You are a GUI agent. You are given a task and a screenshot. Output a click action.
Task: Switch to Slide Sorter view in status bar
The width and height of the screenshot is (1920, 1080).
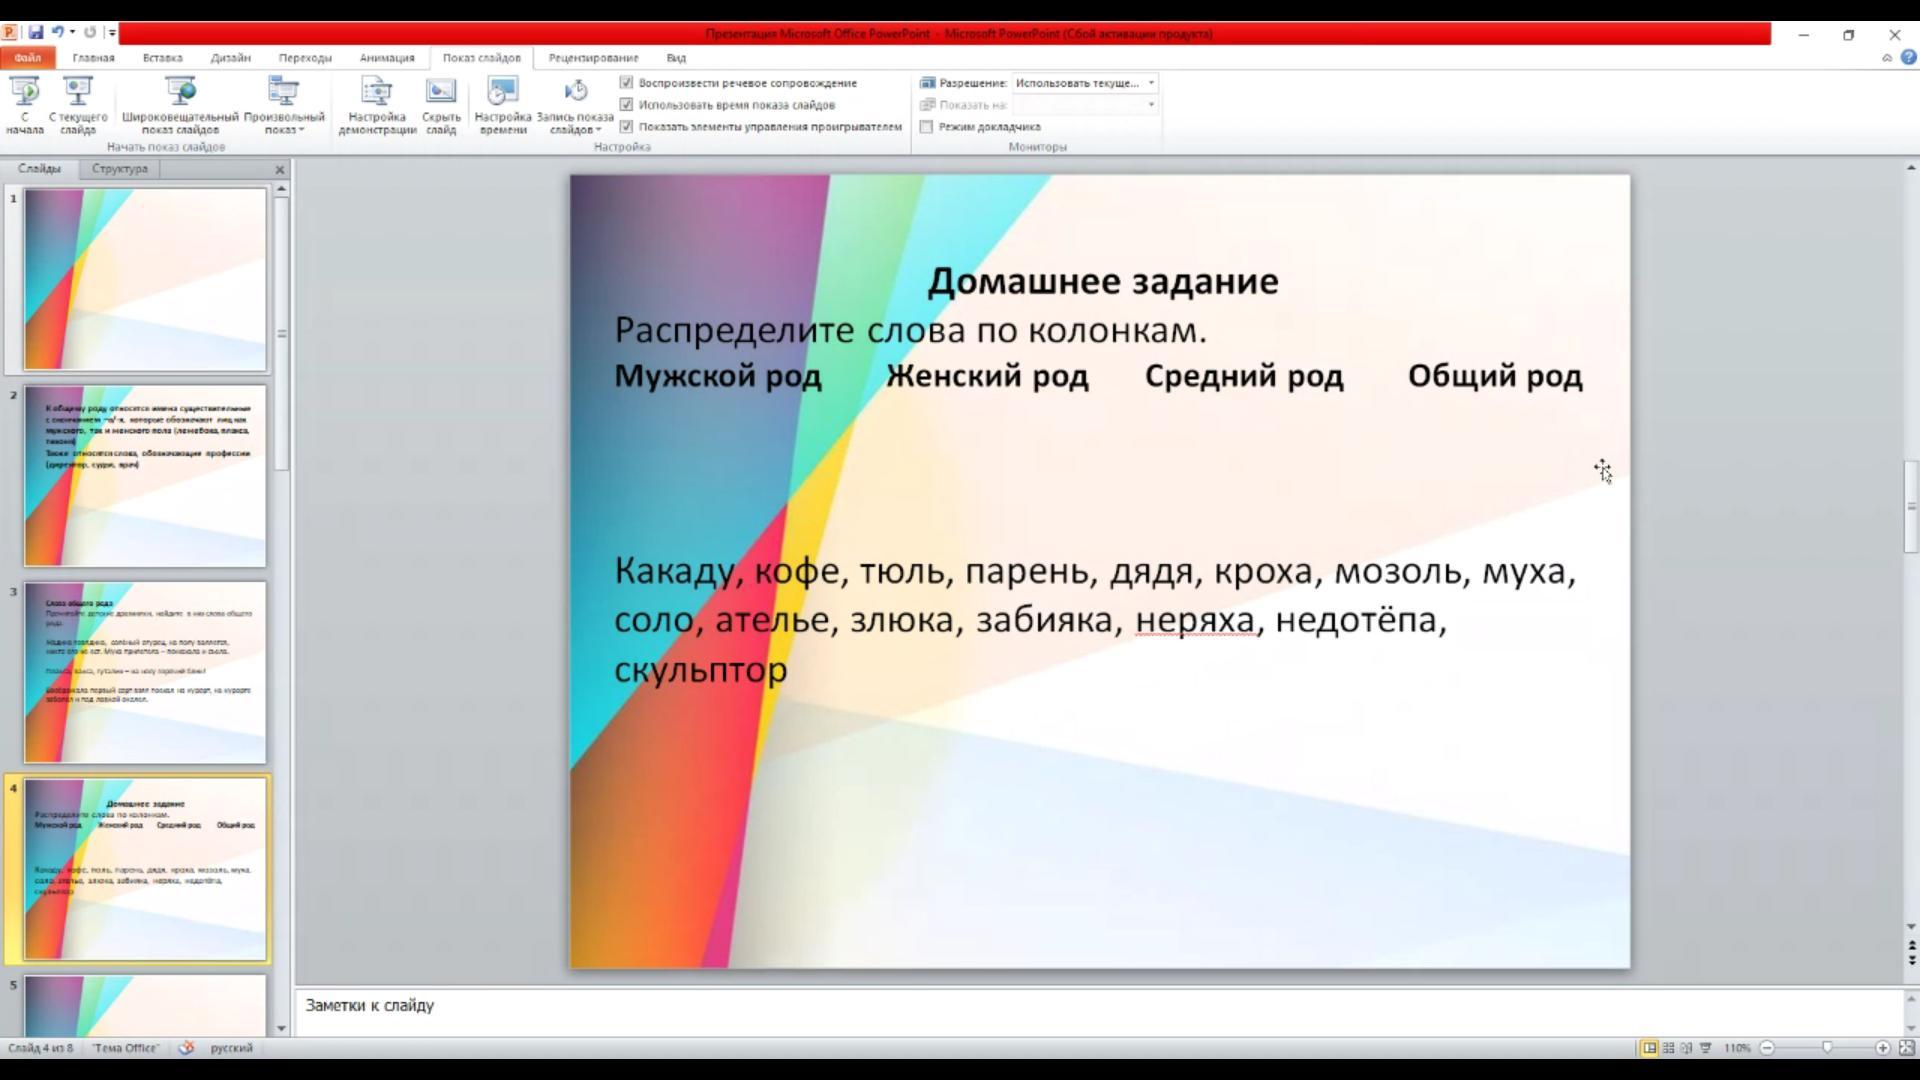pos(1668,1048)
